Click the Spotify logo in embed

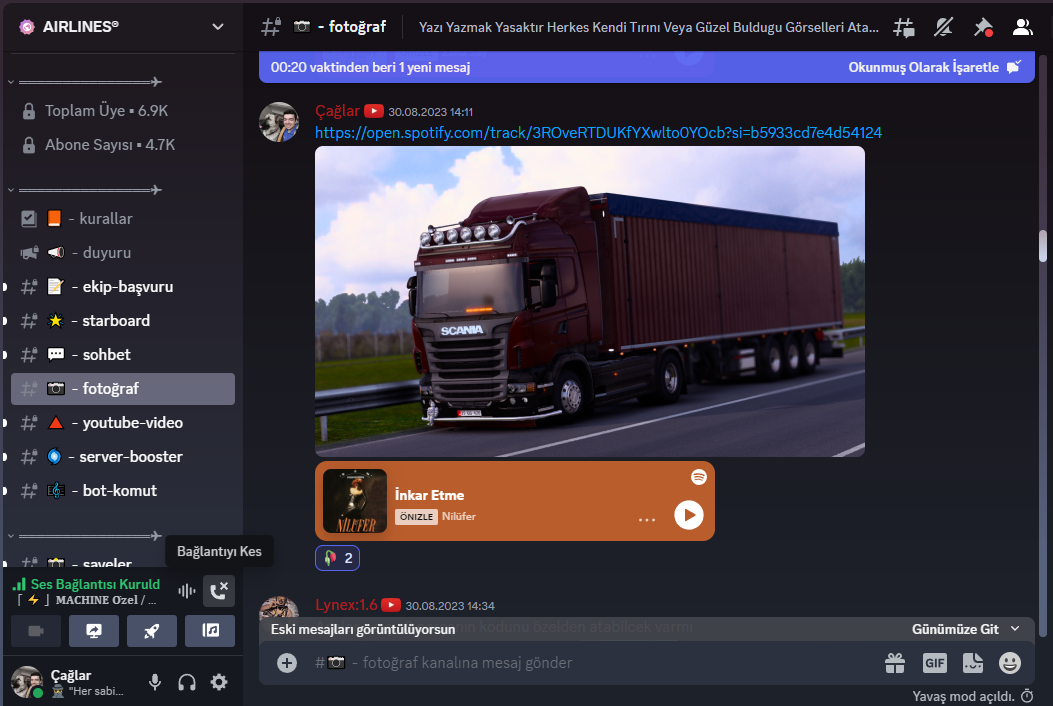[698, 477]
